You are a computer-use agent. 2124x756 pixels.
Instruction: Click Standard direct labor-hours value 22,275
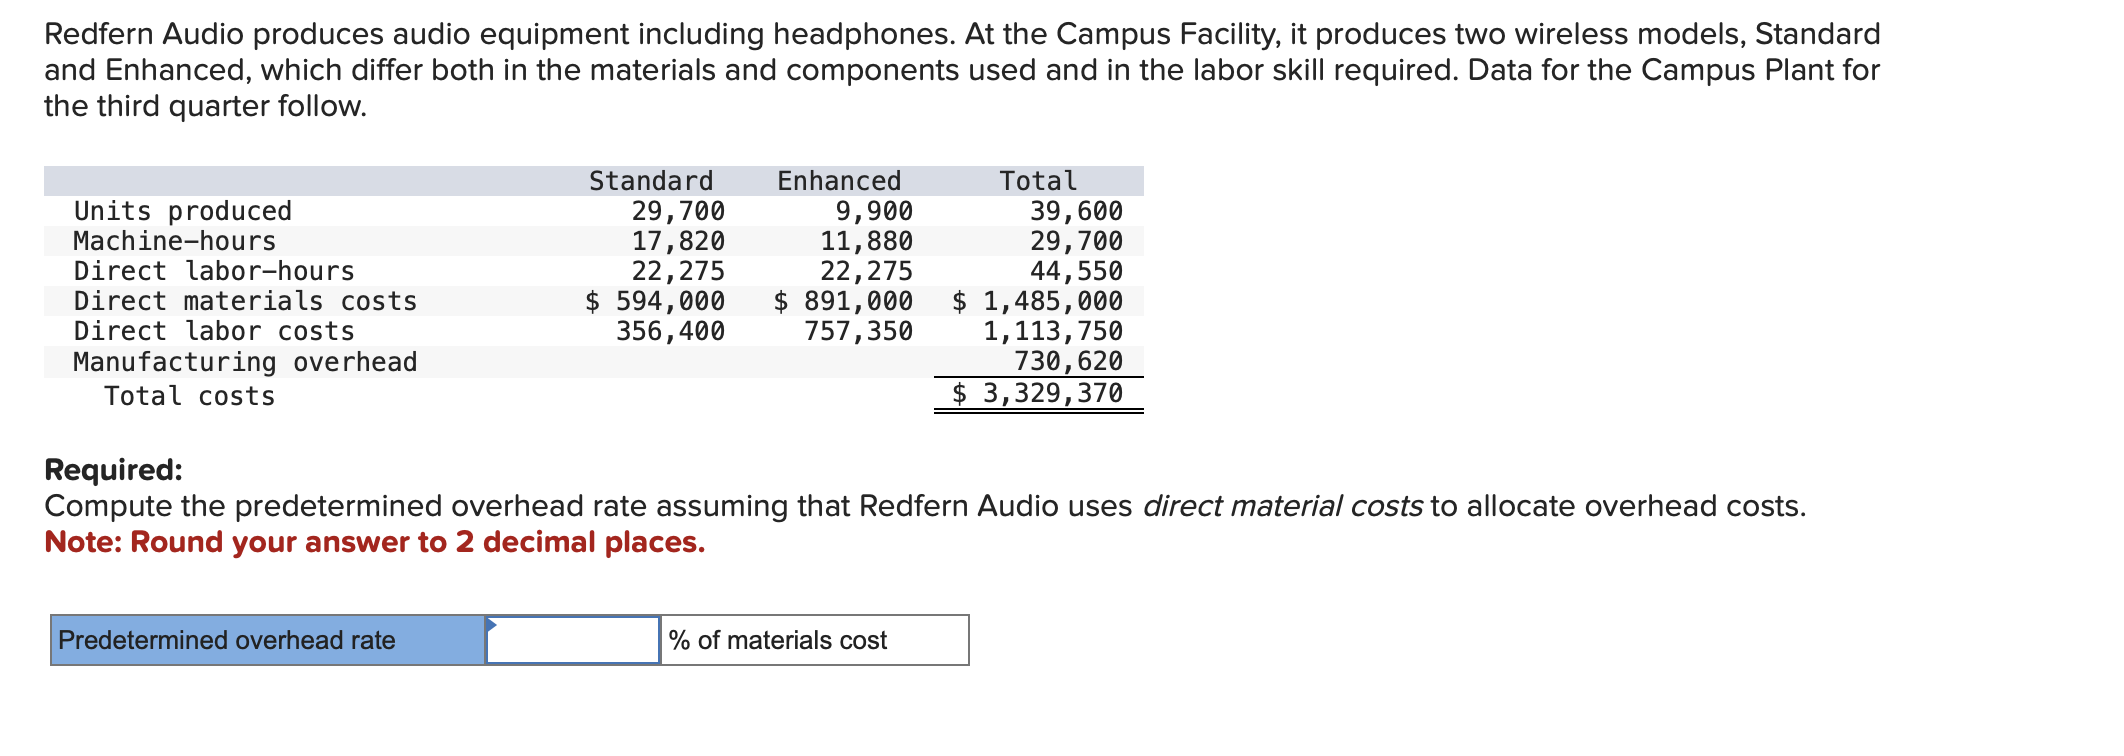(678, 271)
